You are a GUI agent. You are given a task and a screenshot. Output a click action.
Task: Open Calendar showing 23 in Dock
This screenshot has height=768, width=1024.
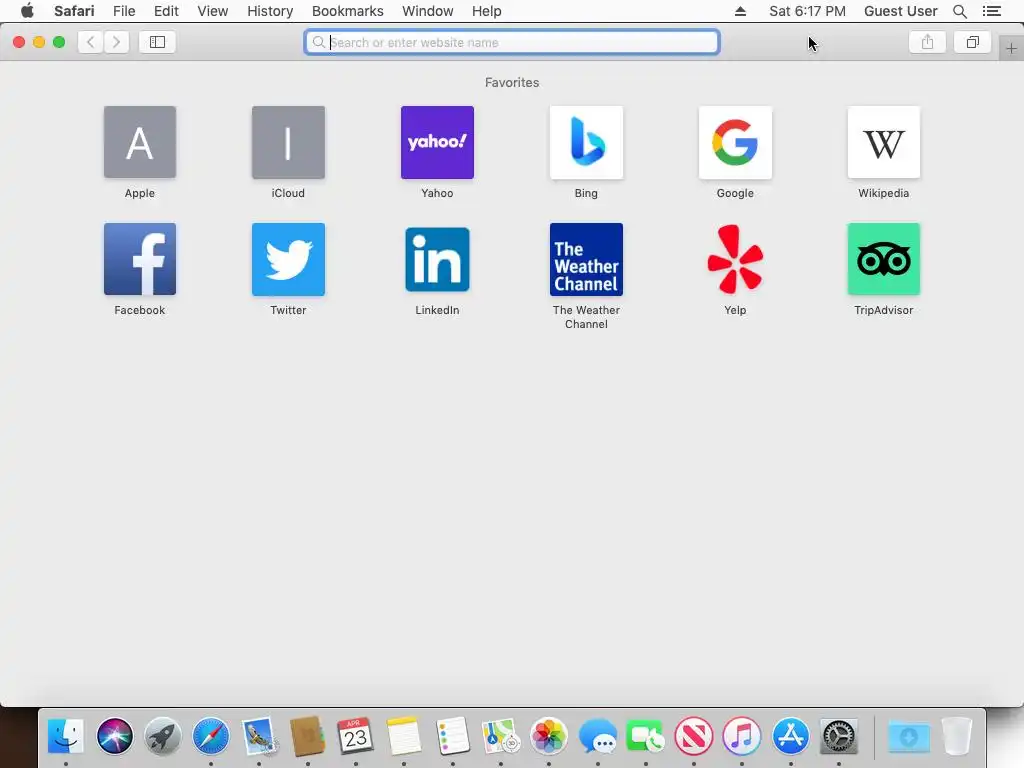pos(355,736)
